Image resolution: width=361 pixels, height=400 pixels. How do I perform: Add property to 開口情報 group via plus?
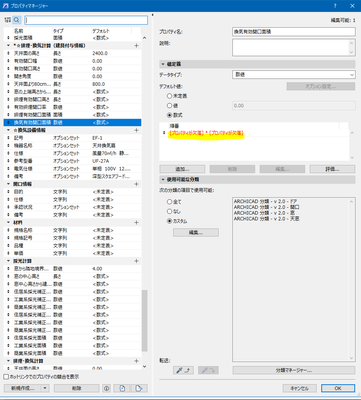[136, 184]
